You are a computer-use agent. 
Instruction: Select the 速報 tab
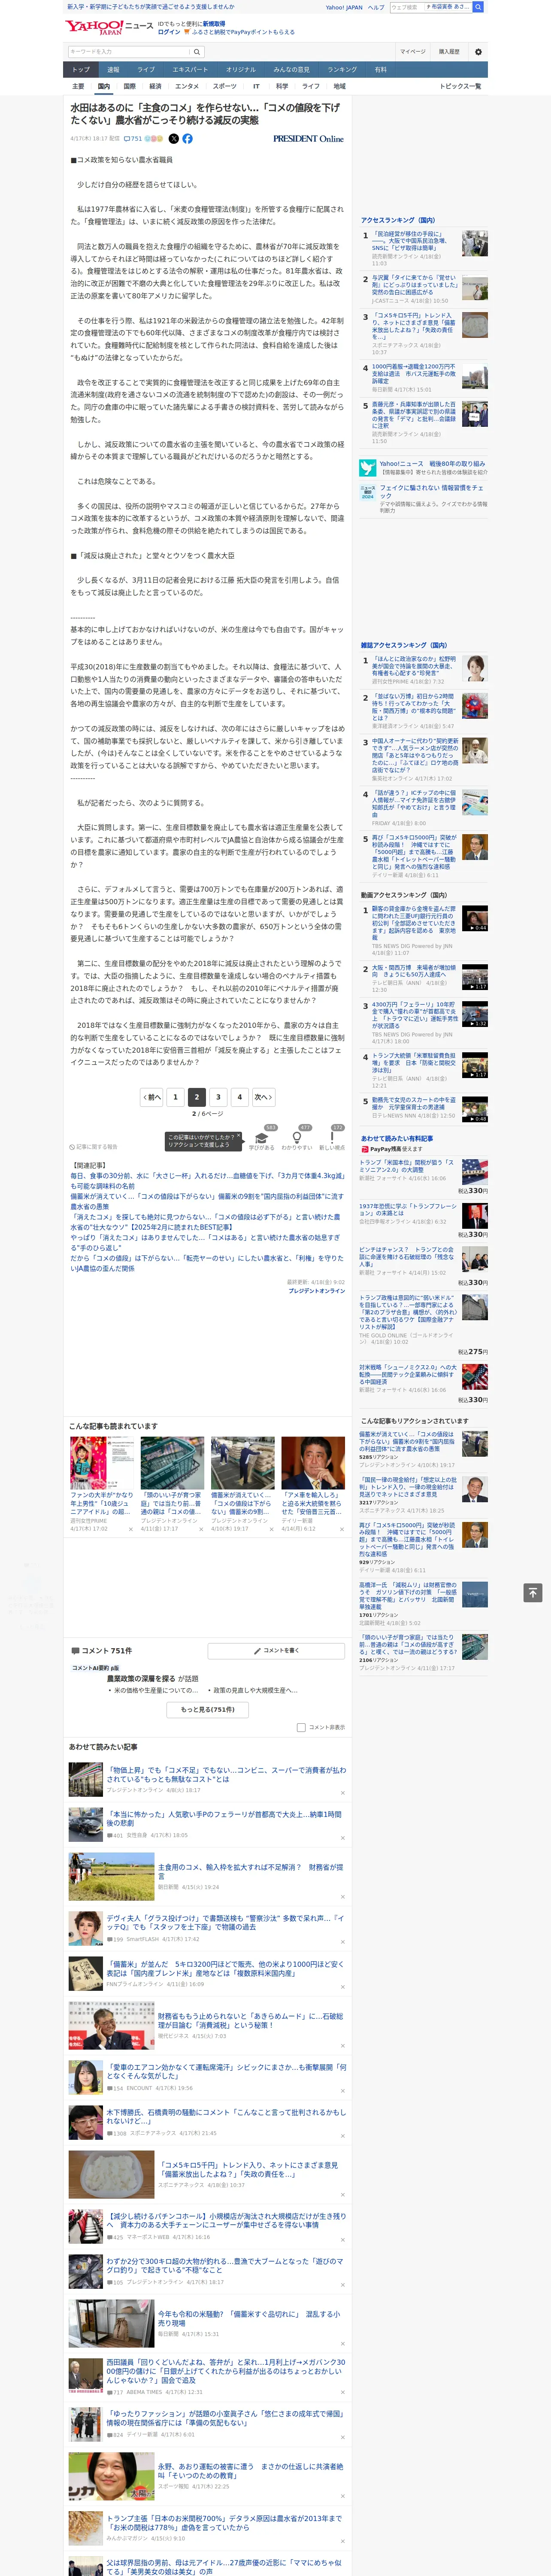click(113, 70)
